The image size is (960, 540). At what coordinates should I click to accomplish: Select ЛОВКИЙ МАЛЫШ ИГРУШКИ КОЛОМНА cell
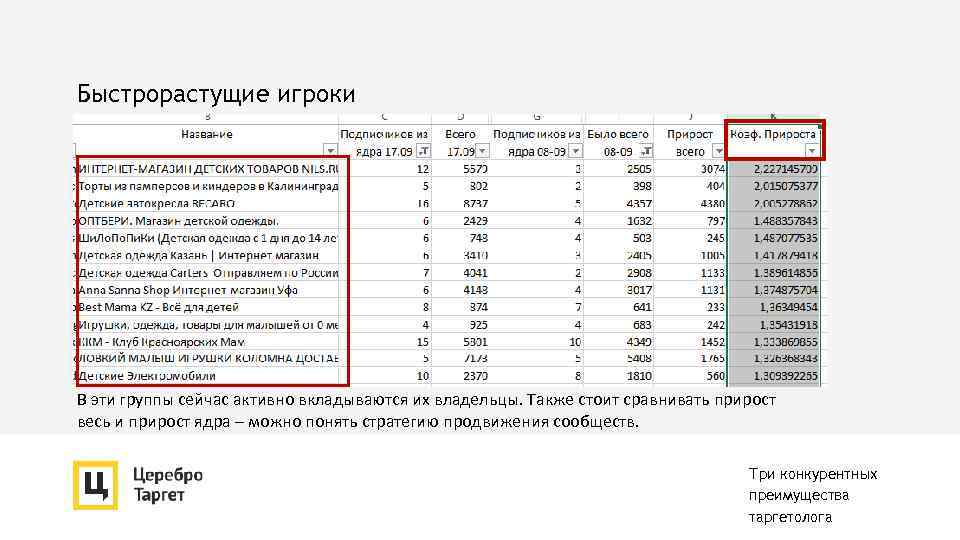tap(207, 359)
